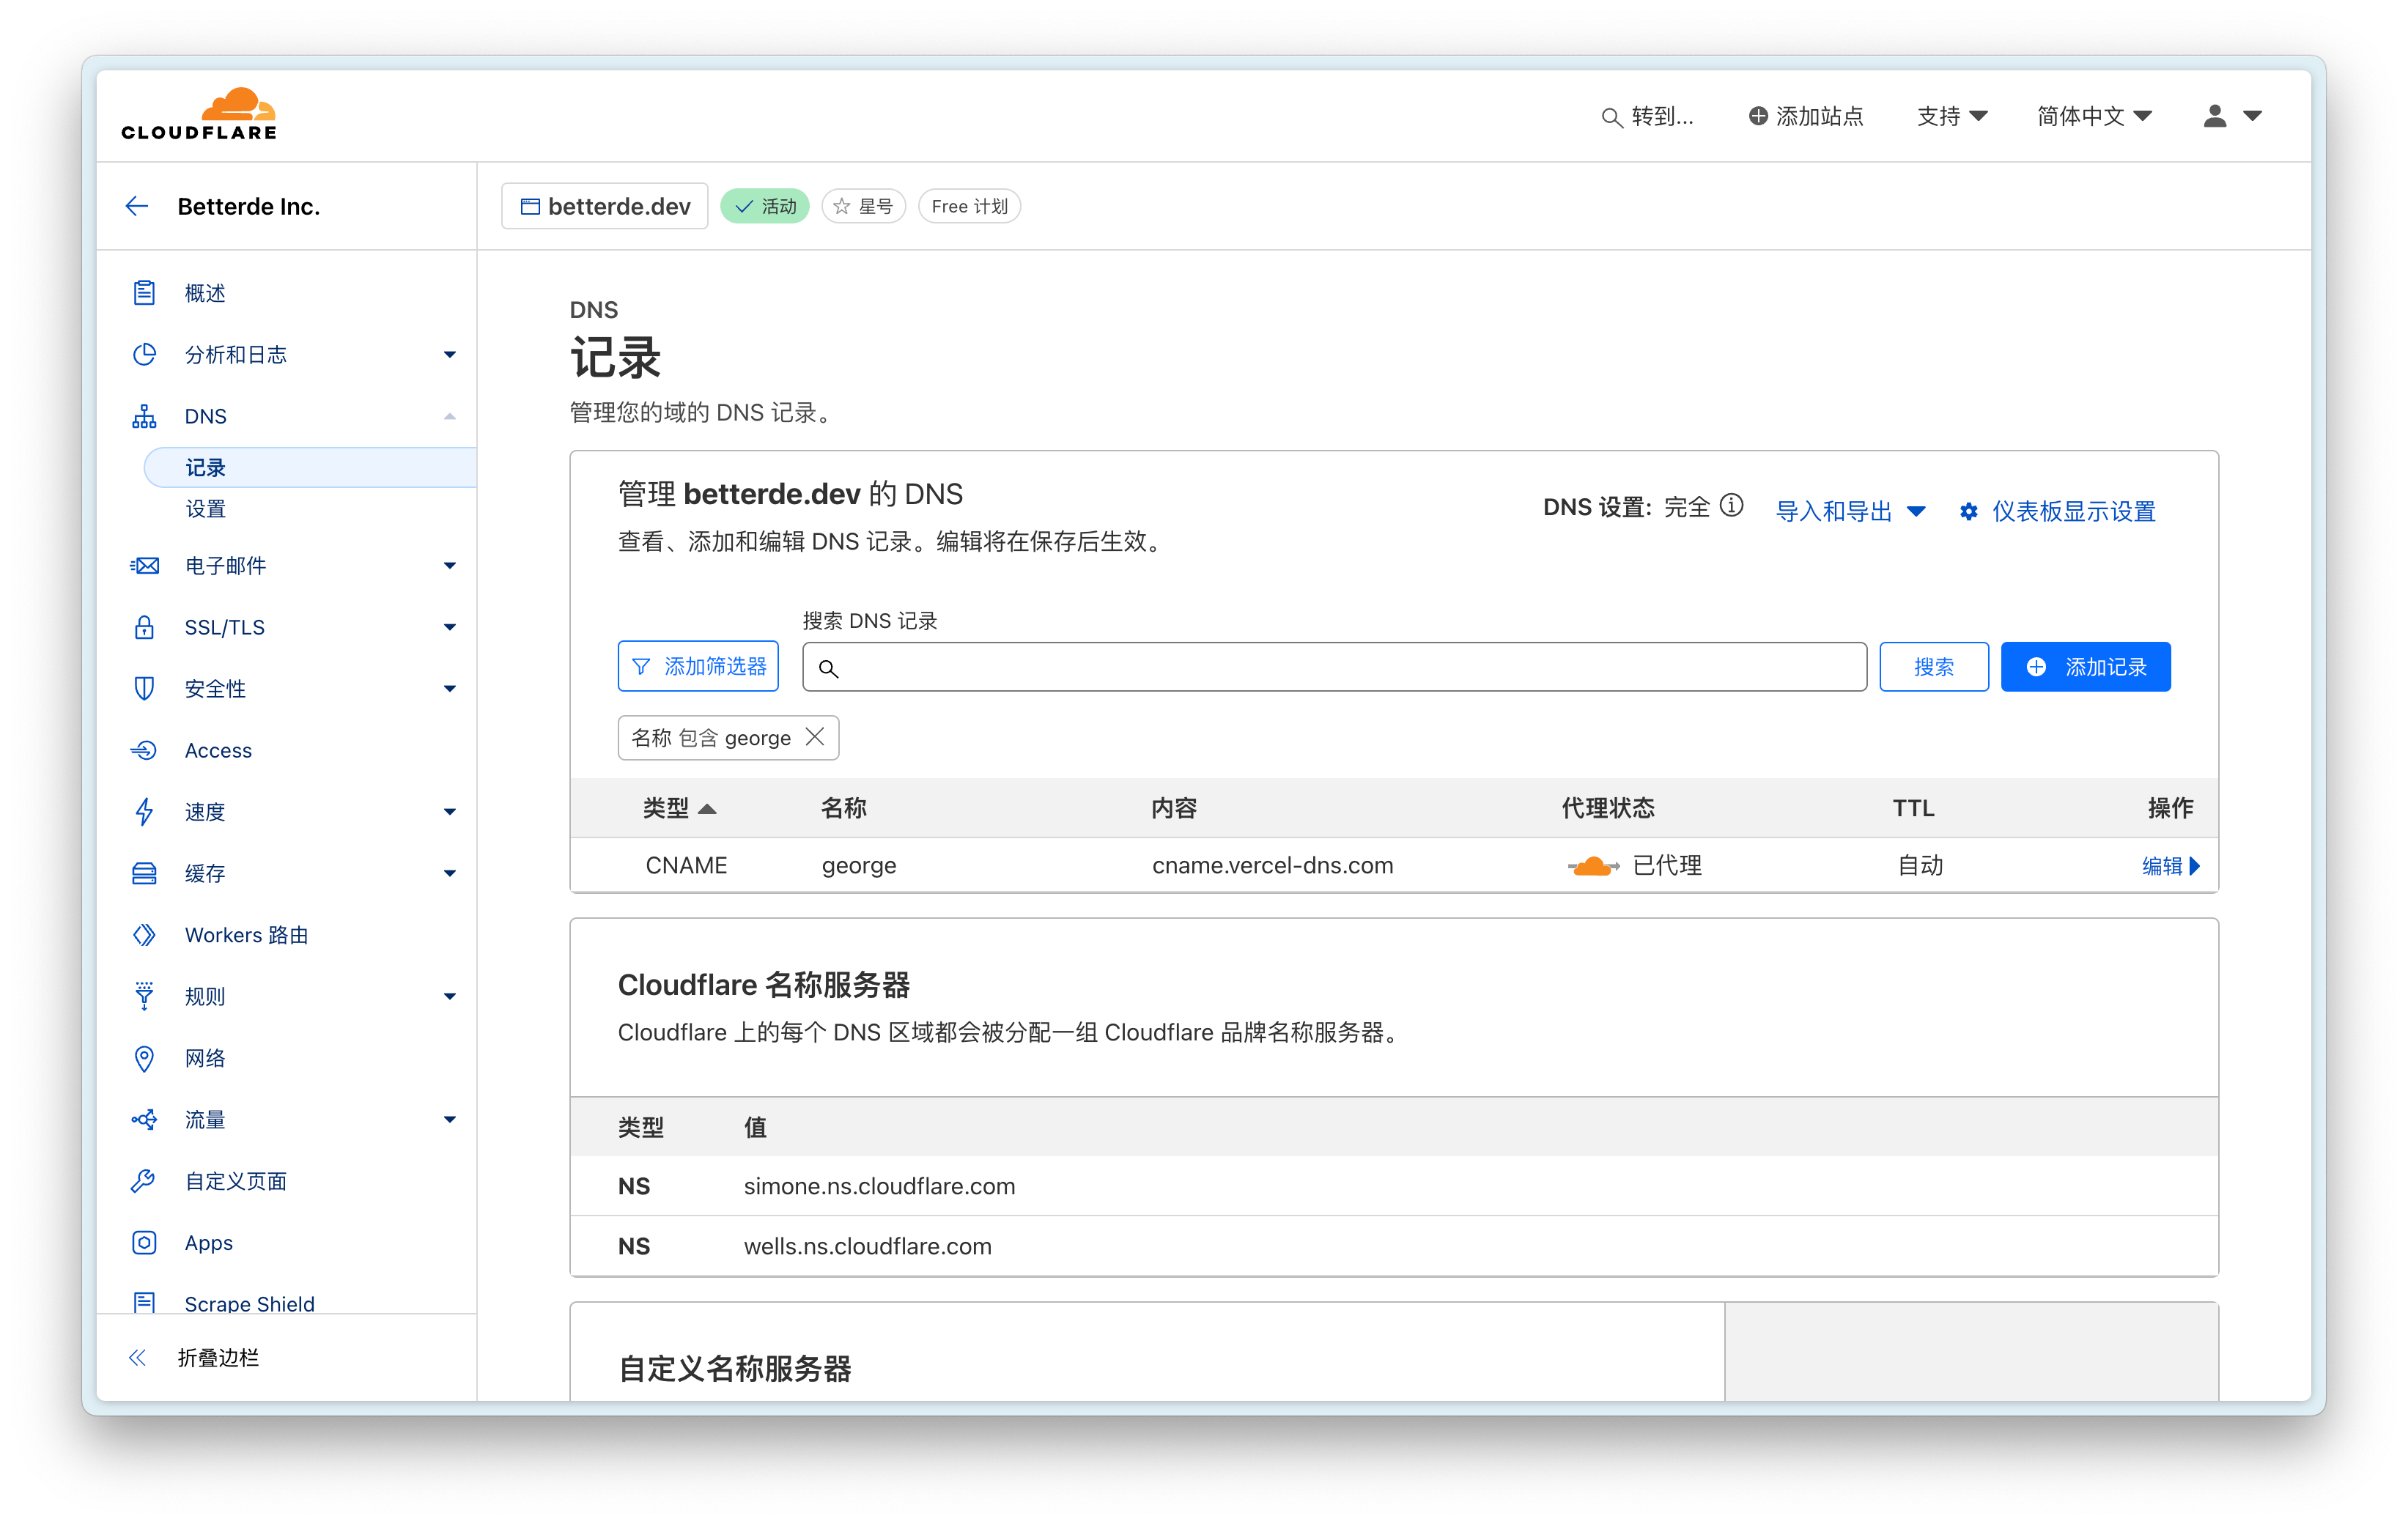Click the 搜索 DNS 记录 input field
The height and width of the screenshot is (1524, 2408).
[1334, 666]
